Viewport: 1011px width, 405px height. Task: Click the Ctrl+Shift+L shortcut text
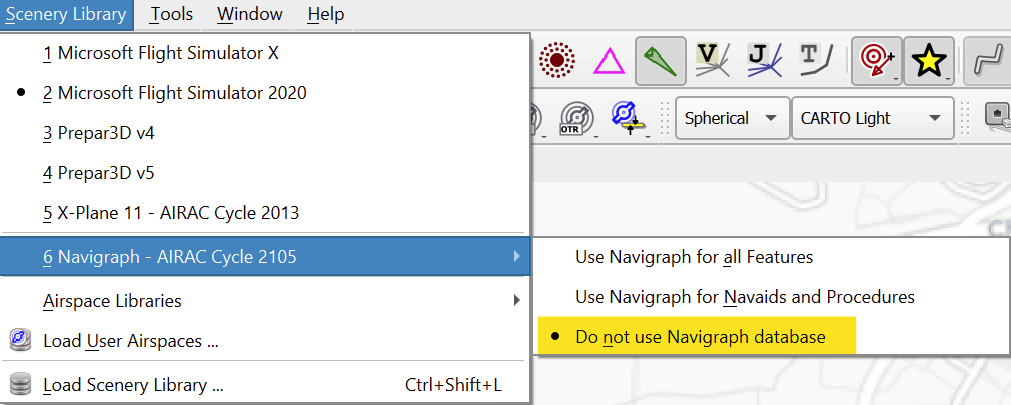click(x=453, y=385)
